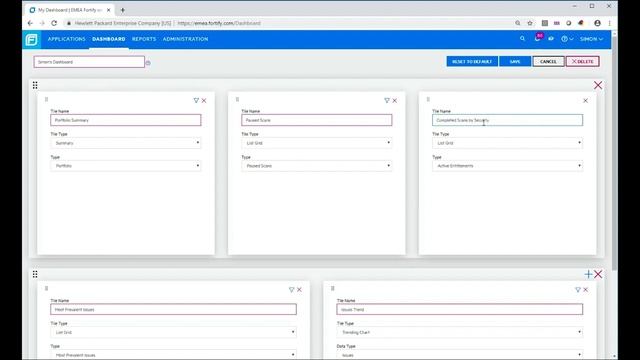Grab Most Prevalent Issues tile handle

(47, 289)
